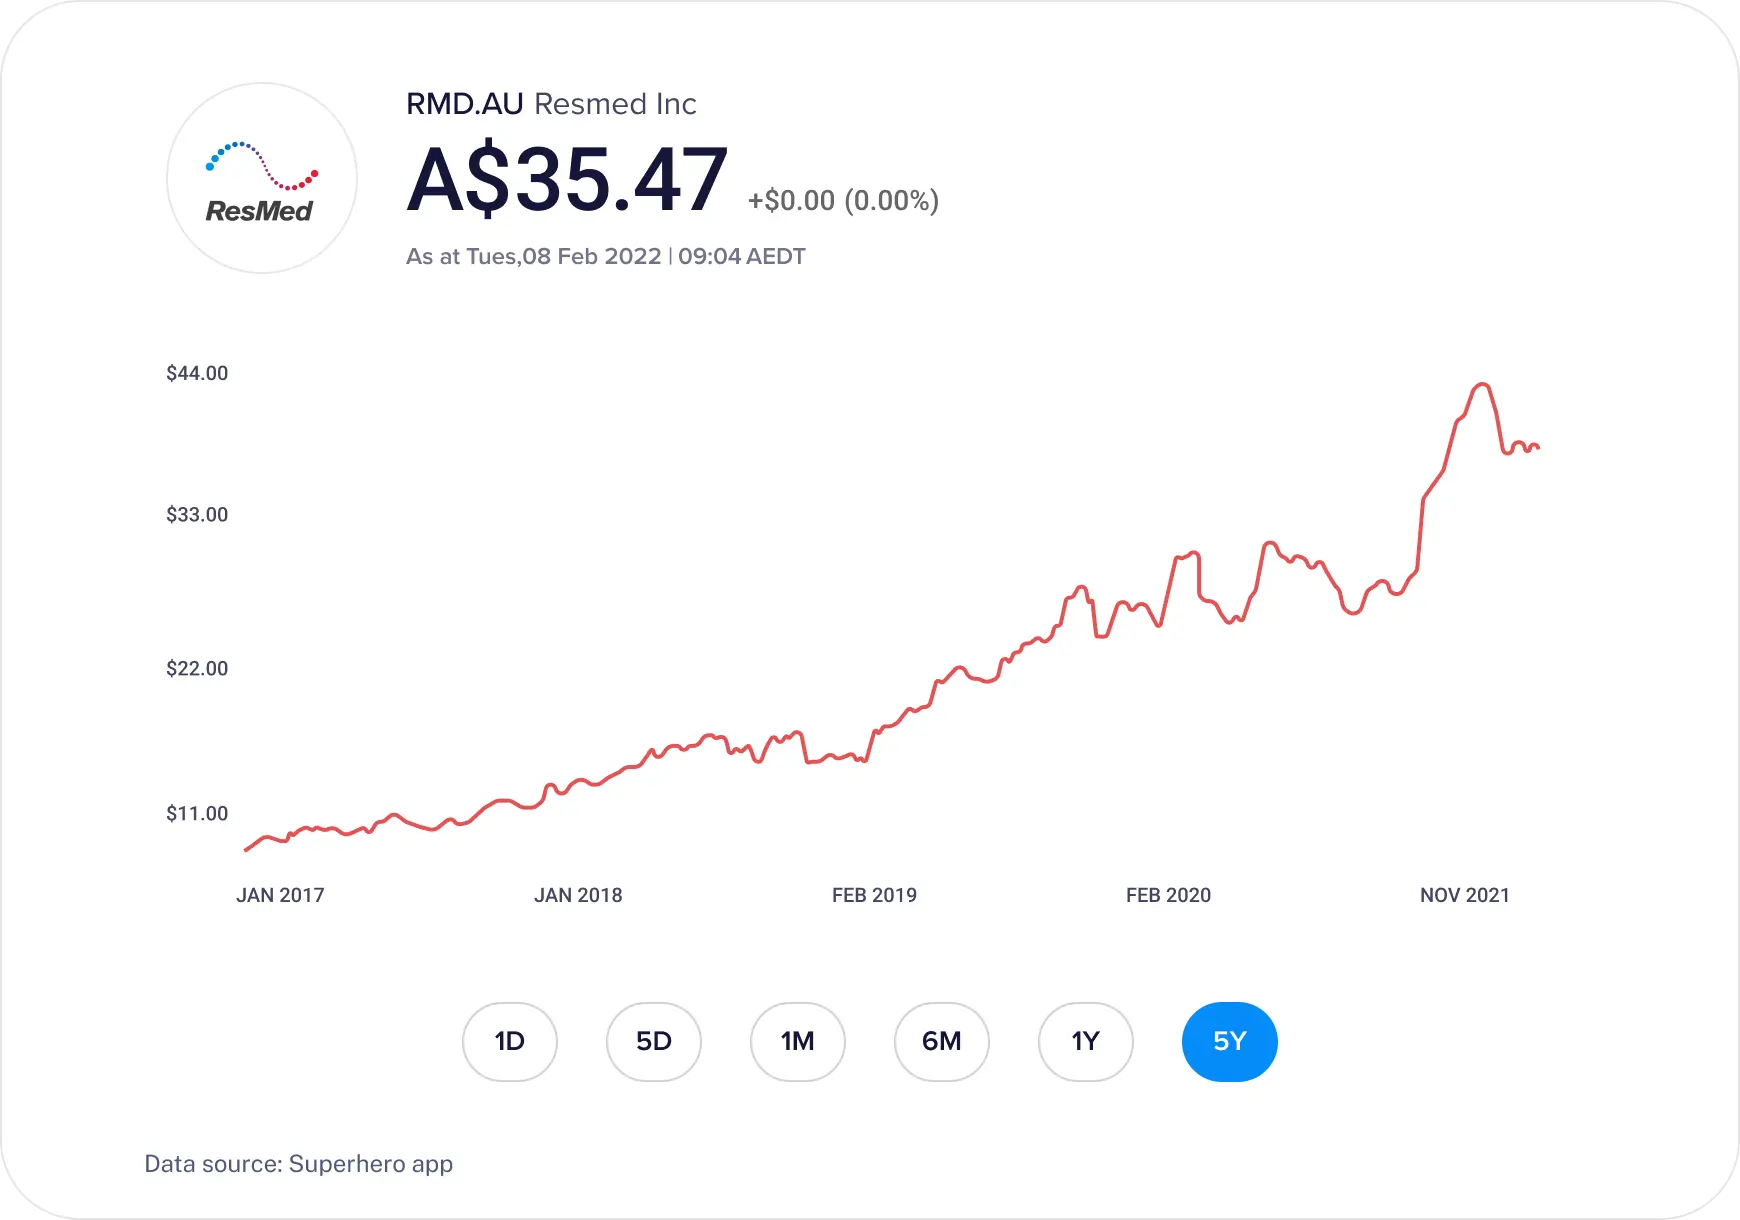Viewport: 1740px width, 1220px height.
Task: Click the ResMed company logo
Action: pos(262,178)
